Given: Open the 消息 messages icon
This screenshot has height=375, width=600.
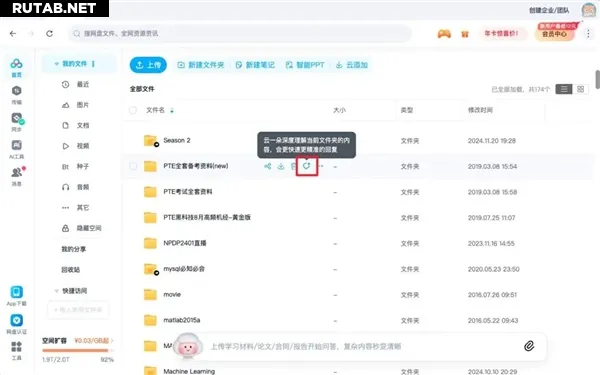Looking at the screenshot, I should (17, 172).
